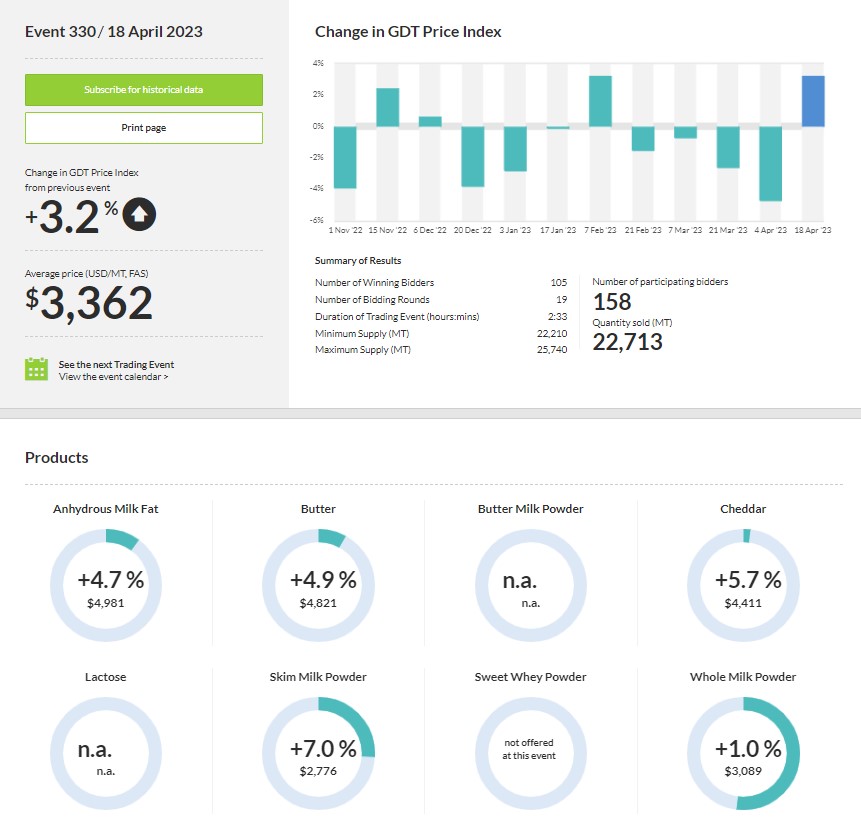This screenshot has height=832, width=861.
Task: Click the Skim Milk Powder product title
Action: [x=318, y=677]
